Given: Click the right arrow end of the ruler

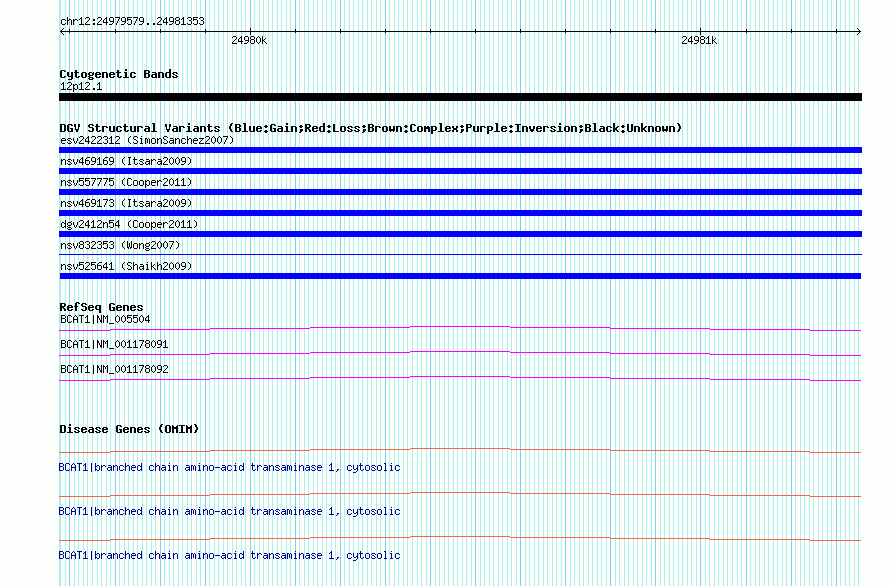Looking at the screenshot, I should [x=858, y=31].
